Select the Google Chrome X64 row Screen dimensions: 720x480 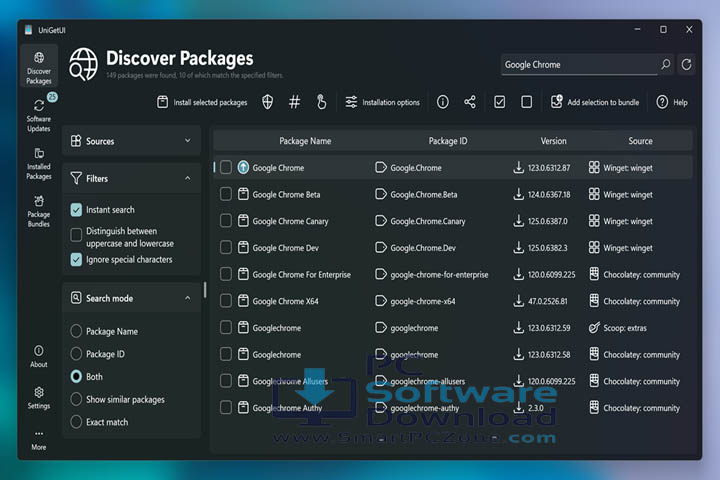coord(453,301)
